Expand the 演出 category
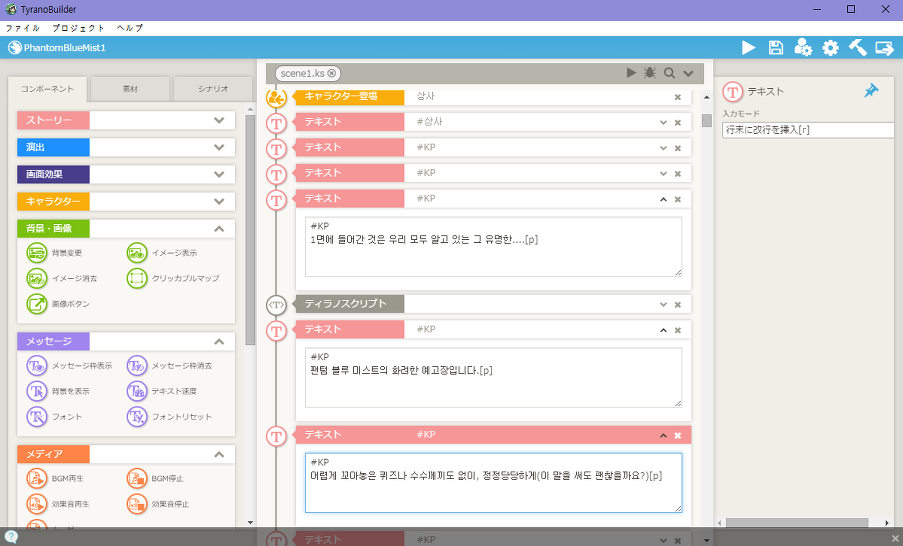The width and height of the screenshot is (903, 546). click(219, 147)
